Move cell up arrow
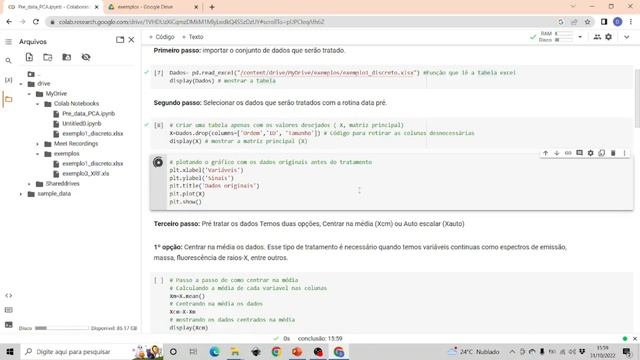640x360 pixels. click(545, 153)
